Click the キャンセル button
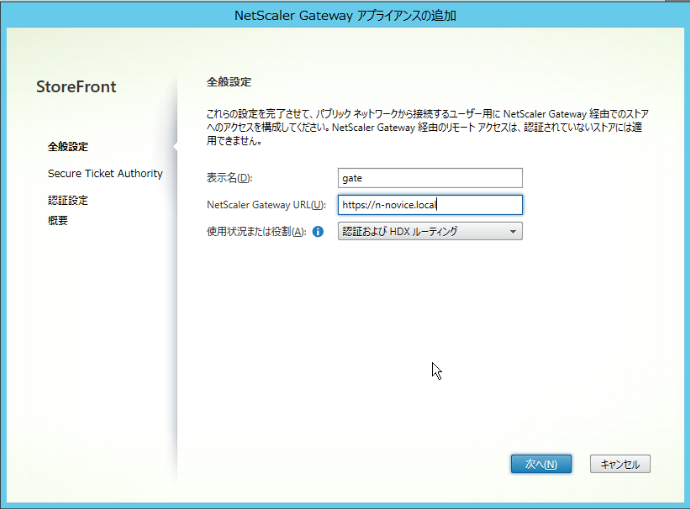The width and height of the screenshot is (690, 509). (x=620, y=464)
